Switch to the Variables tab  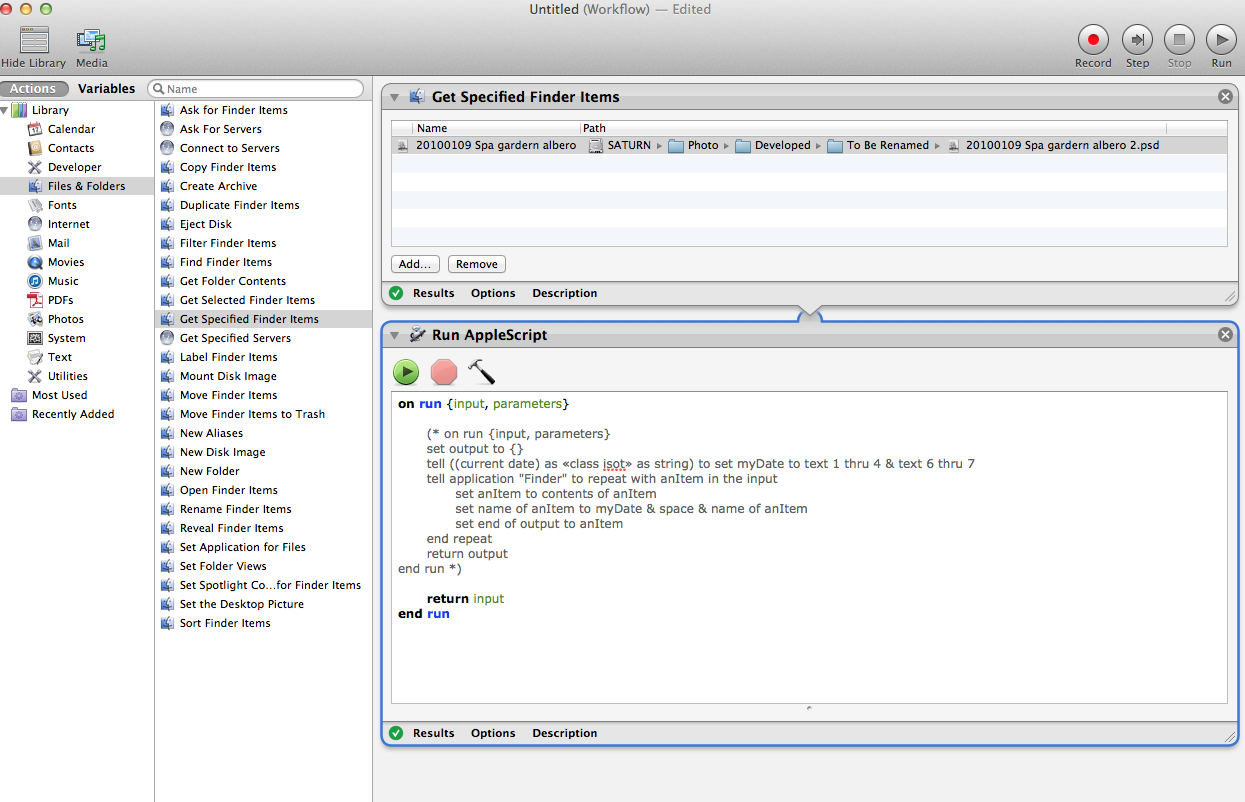pos(106,89)
